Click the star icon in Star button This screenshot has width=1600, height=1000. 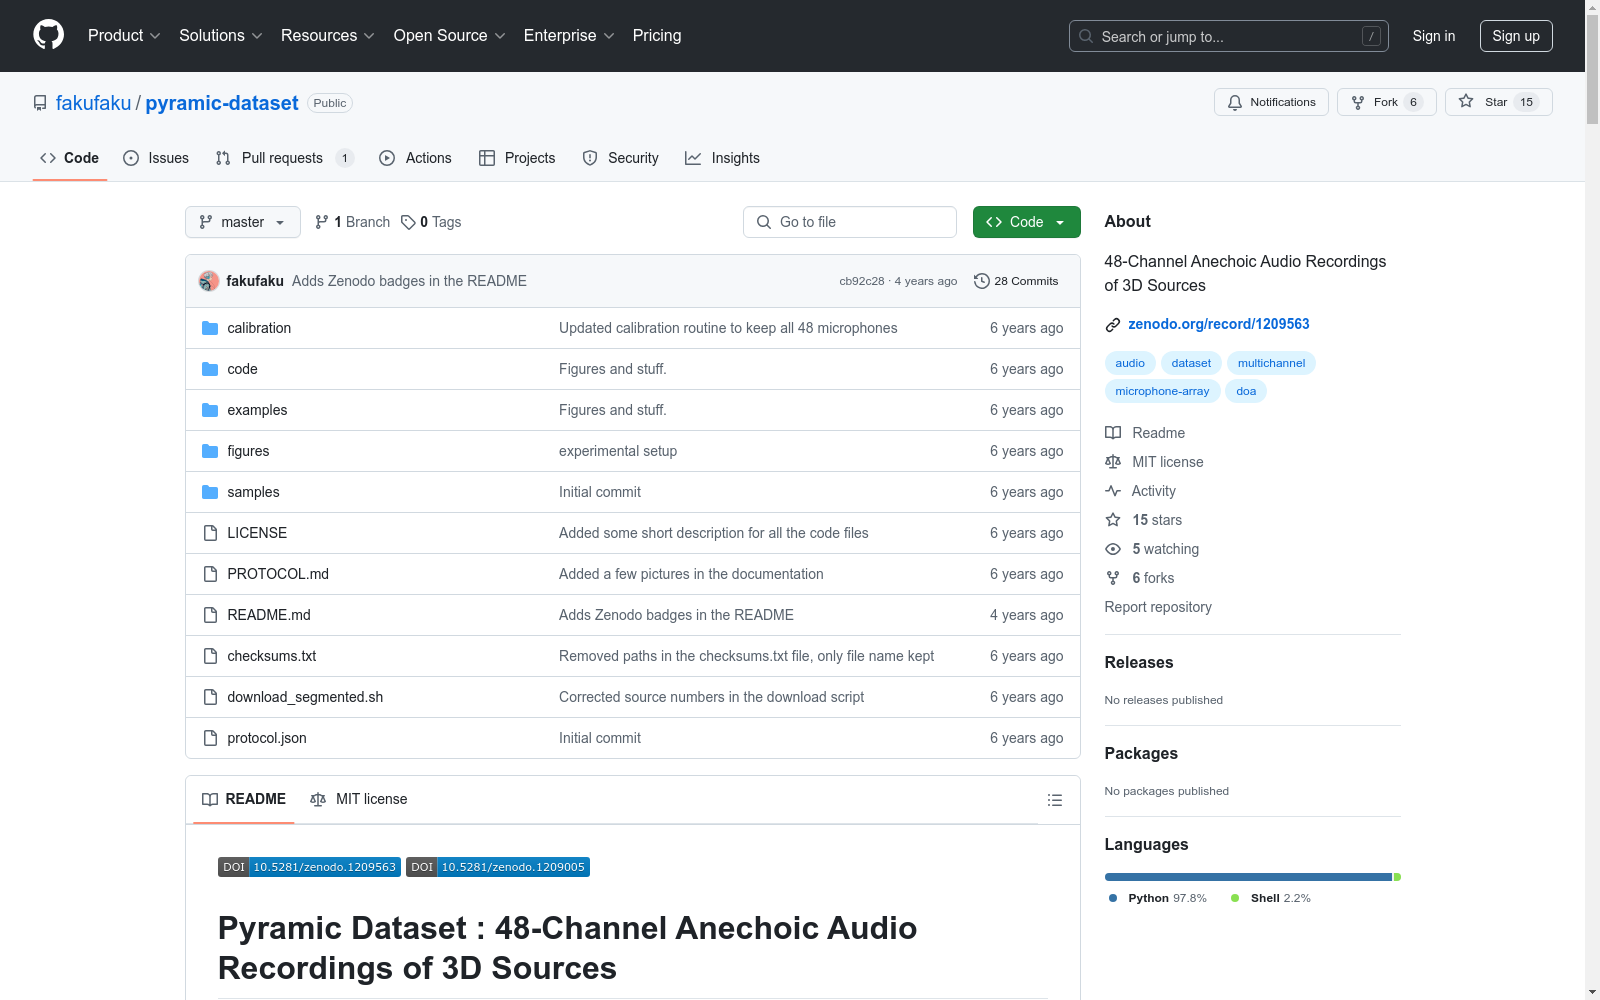[1466, 101]
